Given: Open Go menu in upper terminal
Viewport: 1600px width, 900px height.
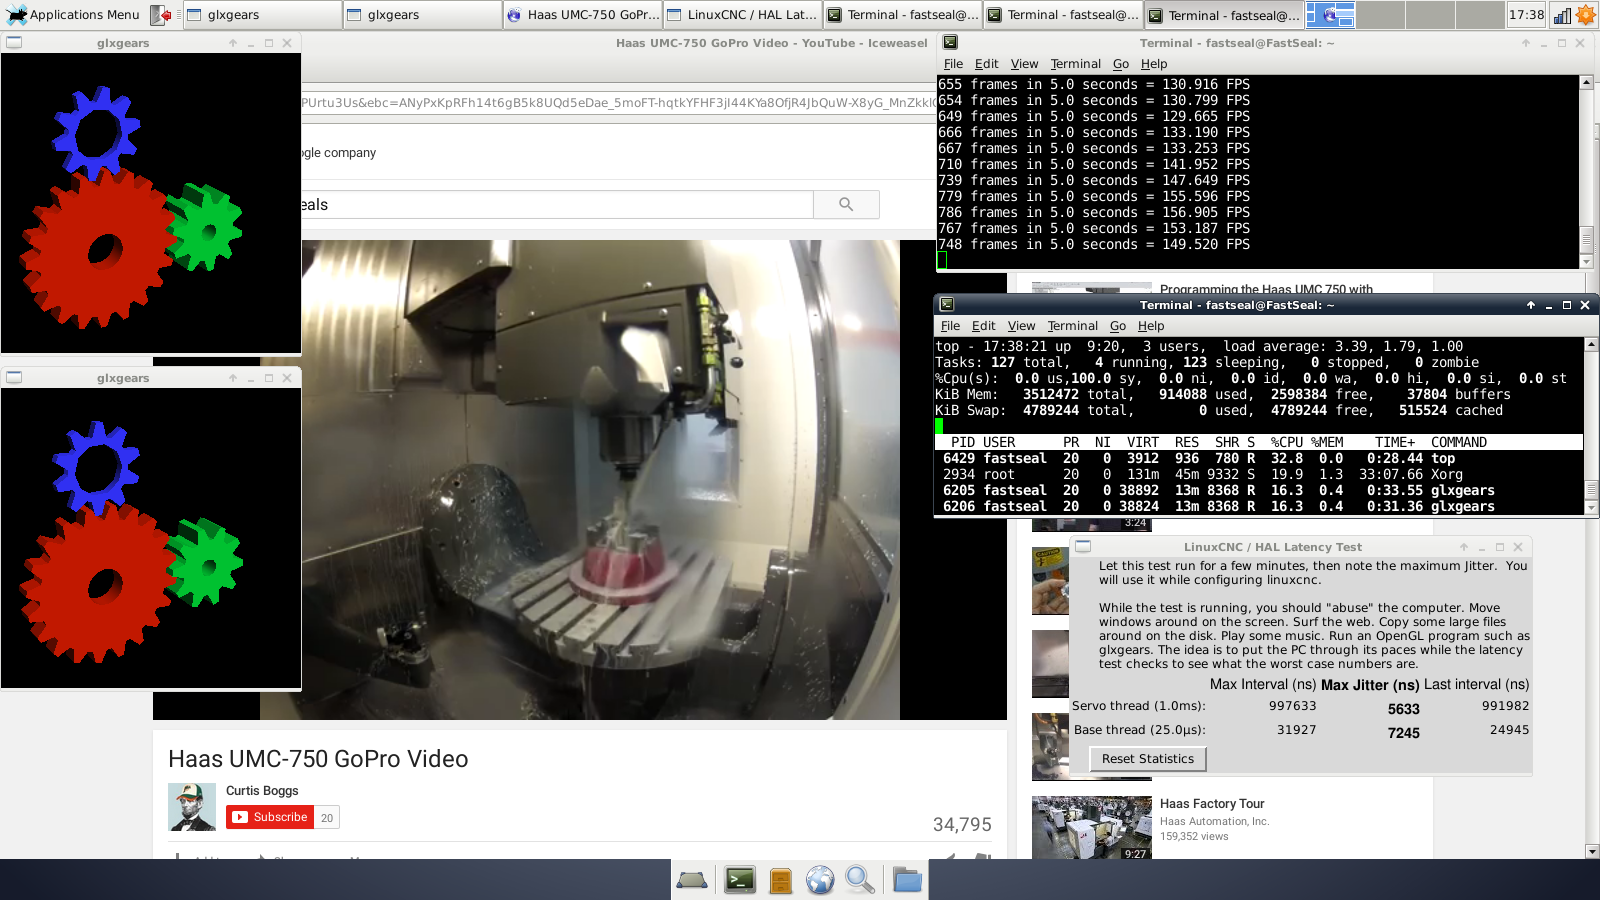Looking at the screenshot, I should coord(1121,64).
